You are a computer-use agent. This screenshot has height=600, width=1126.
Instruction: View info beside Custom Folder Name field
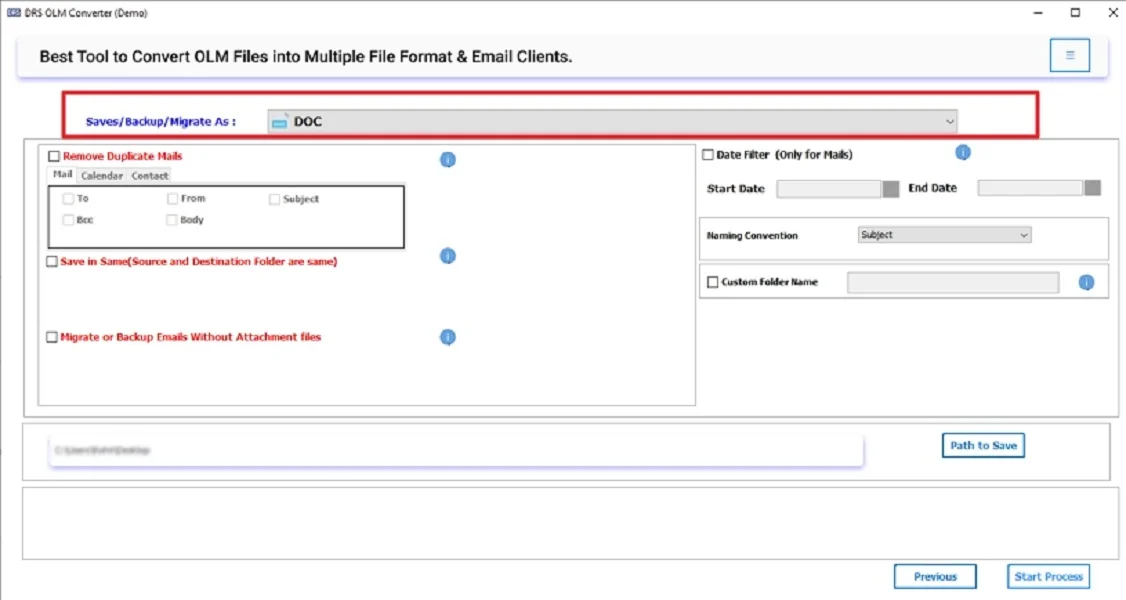coord(1085,282)
